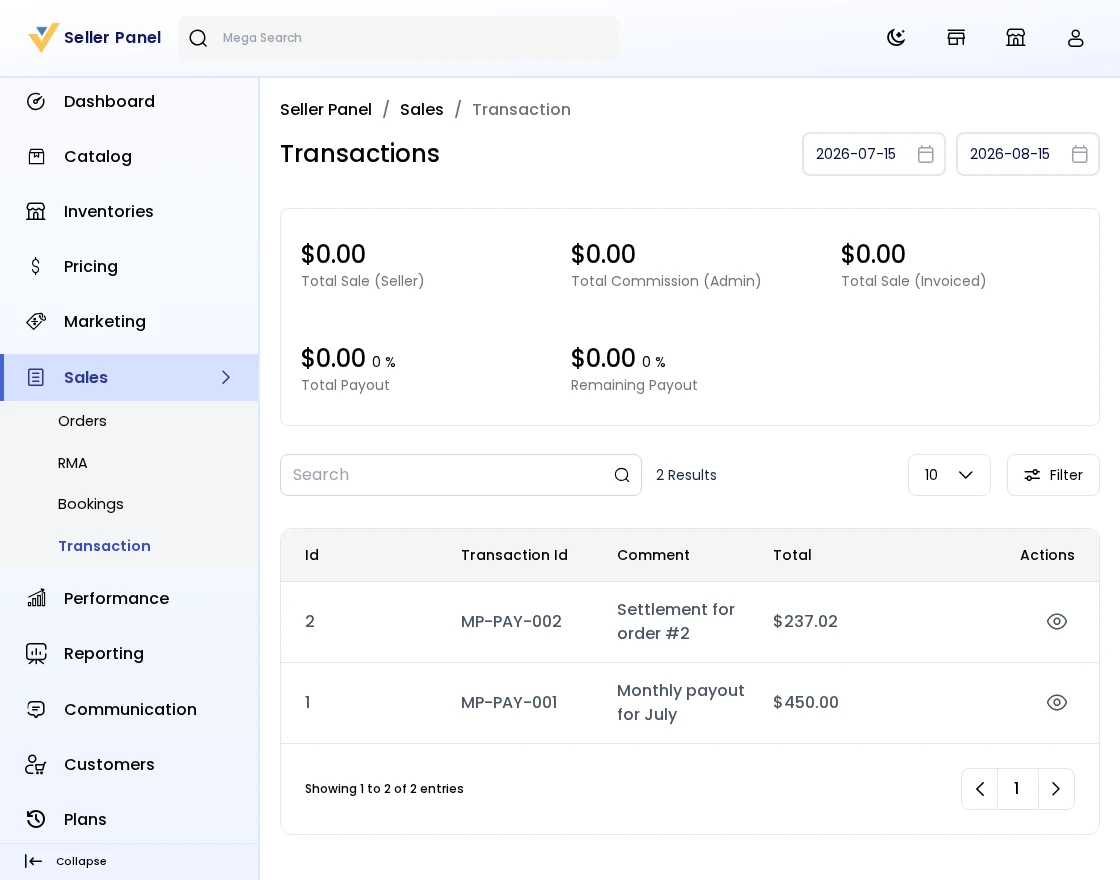View transaction MP-PAY-002 with the eye icon

(x=1056, y=621)
